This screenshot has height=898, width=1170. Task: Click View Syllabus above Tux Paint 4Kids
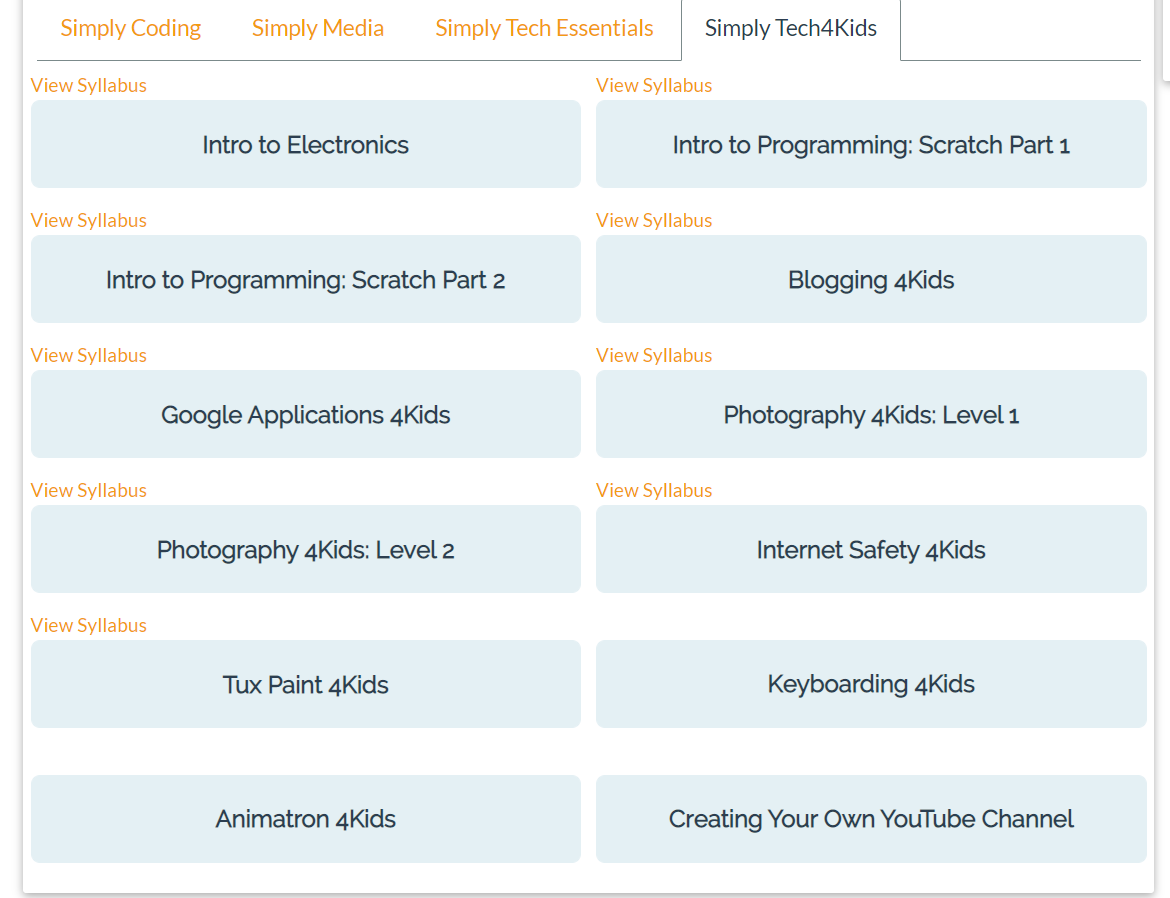[x=89, y=625]
